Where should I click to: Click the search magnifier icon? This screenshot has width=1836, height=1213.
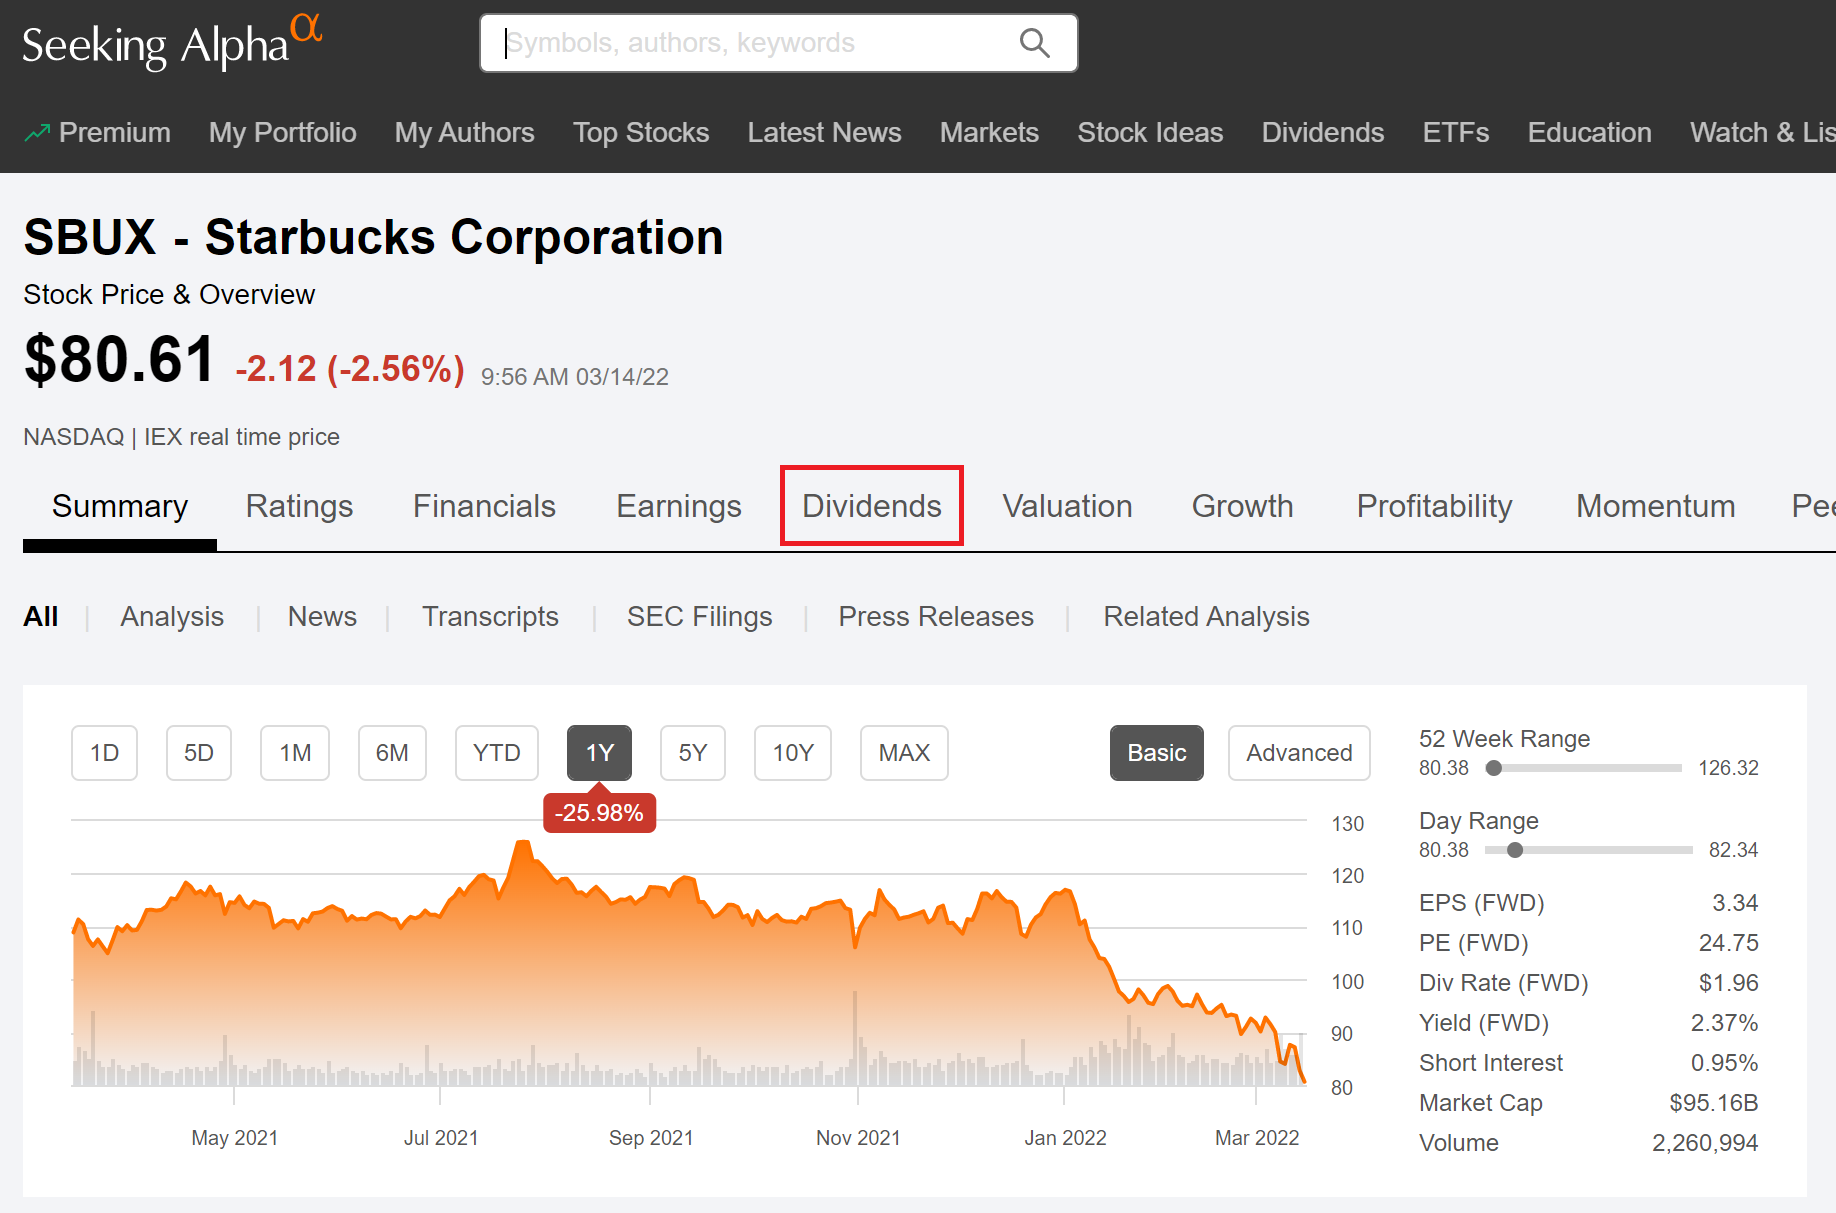1034,43
